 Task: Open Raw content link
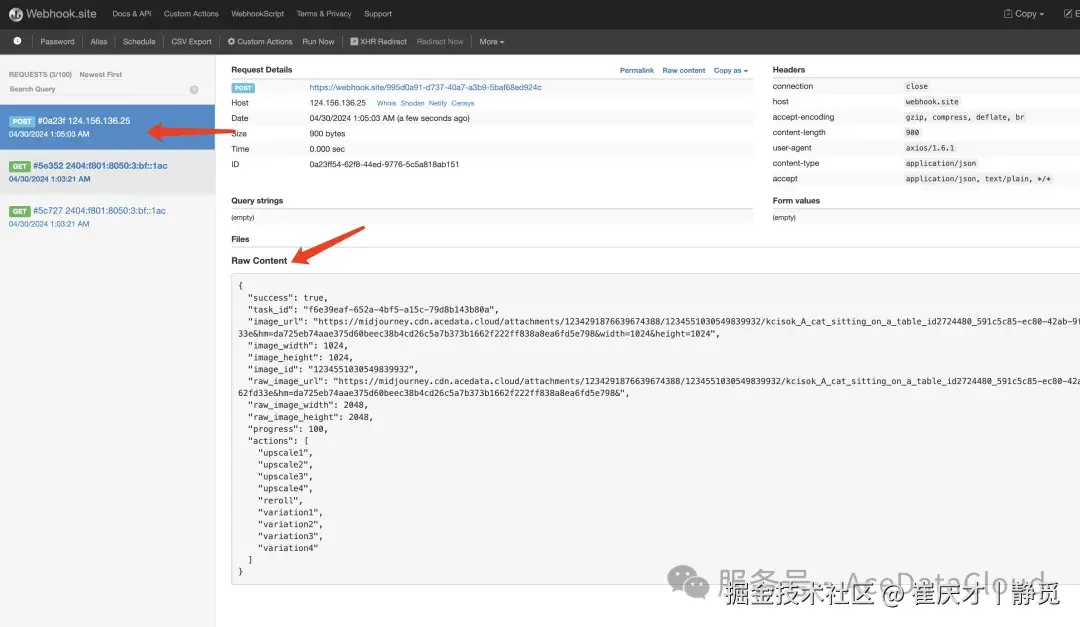[x=683, y=70]
